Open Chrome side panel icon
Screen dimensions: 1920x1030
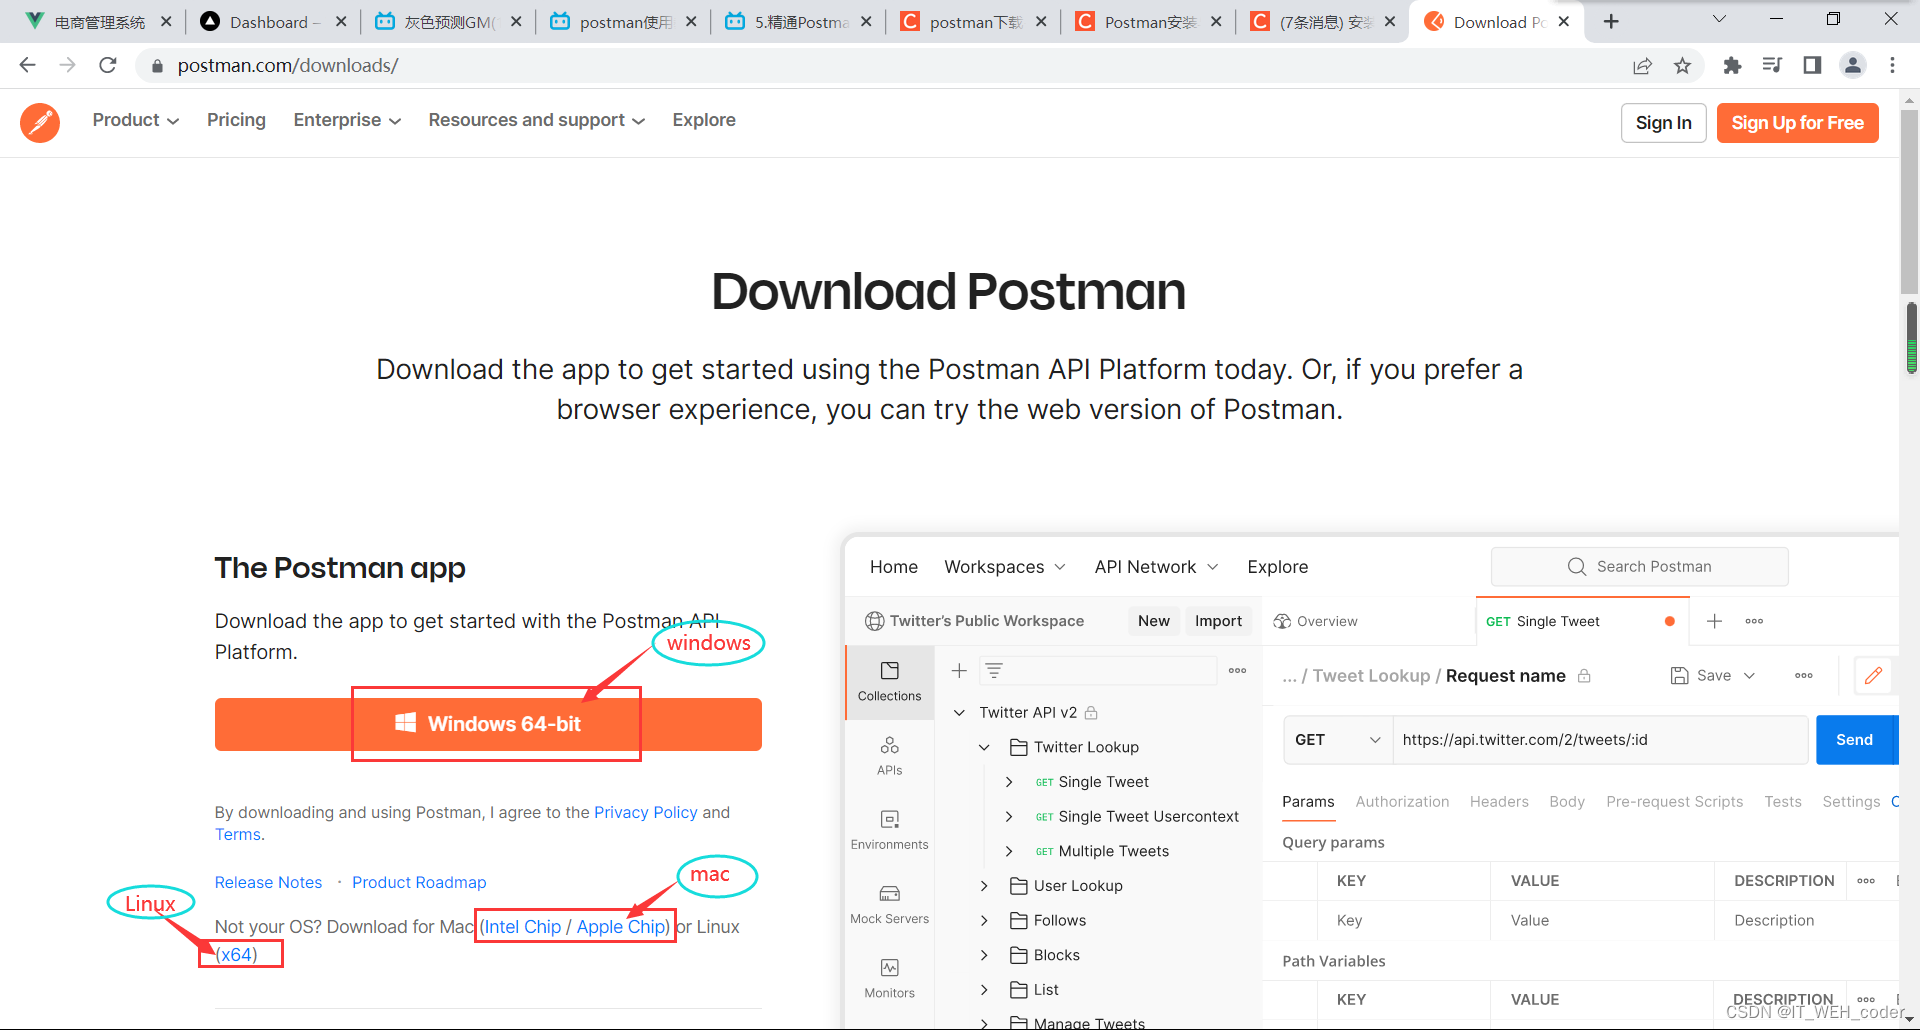tap(1812, 65)
